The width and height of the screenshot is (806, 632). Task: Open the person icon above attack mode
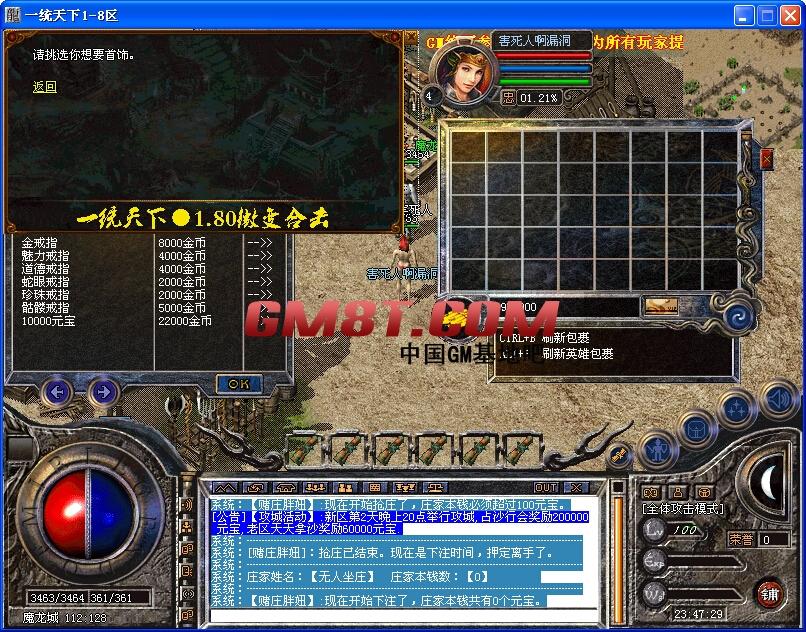678,493
